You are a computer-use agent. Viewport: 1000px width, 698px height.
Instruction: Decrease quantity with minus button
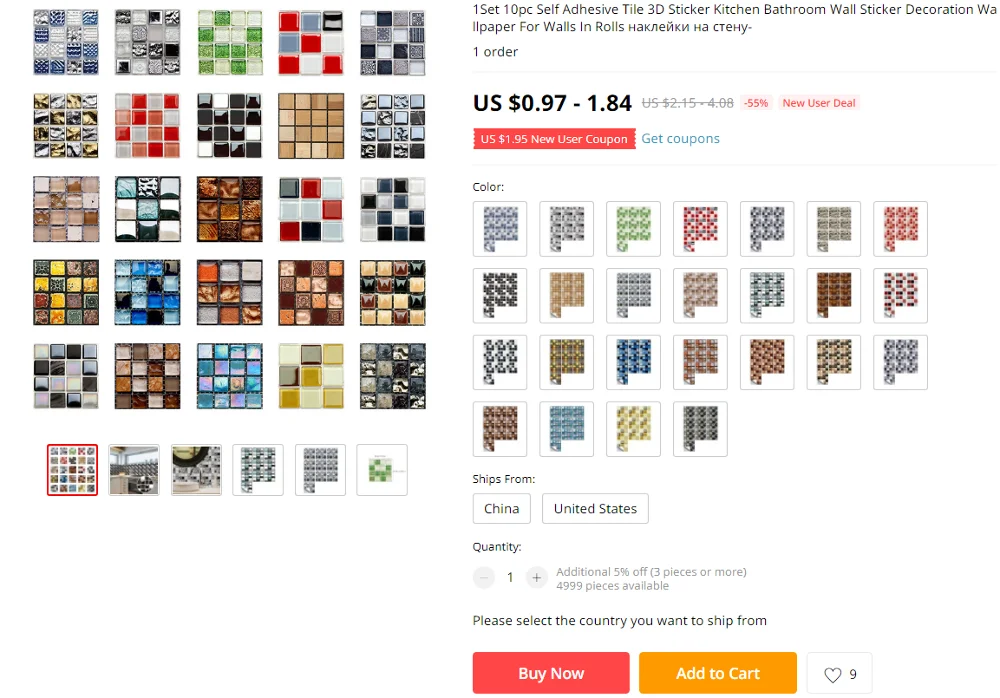[x=483, y=577]
